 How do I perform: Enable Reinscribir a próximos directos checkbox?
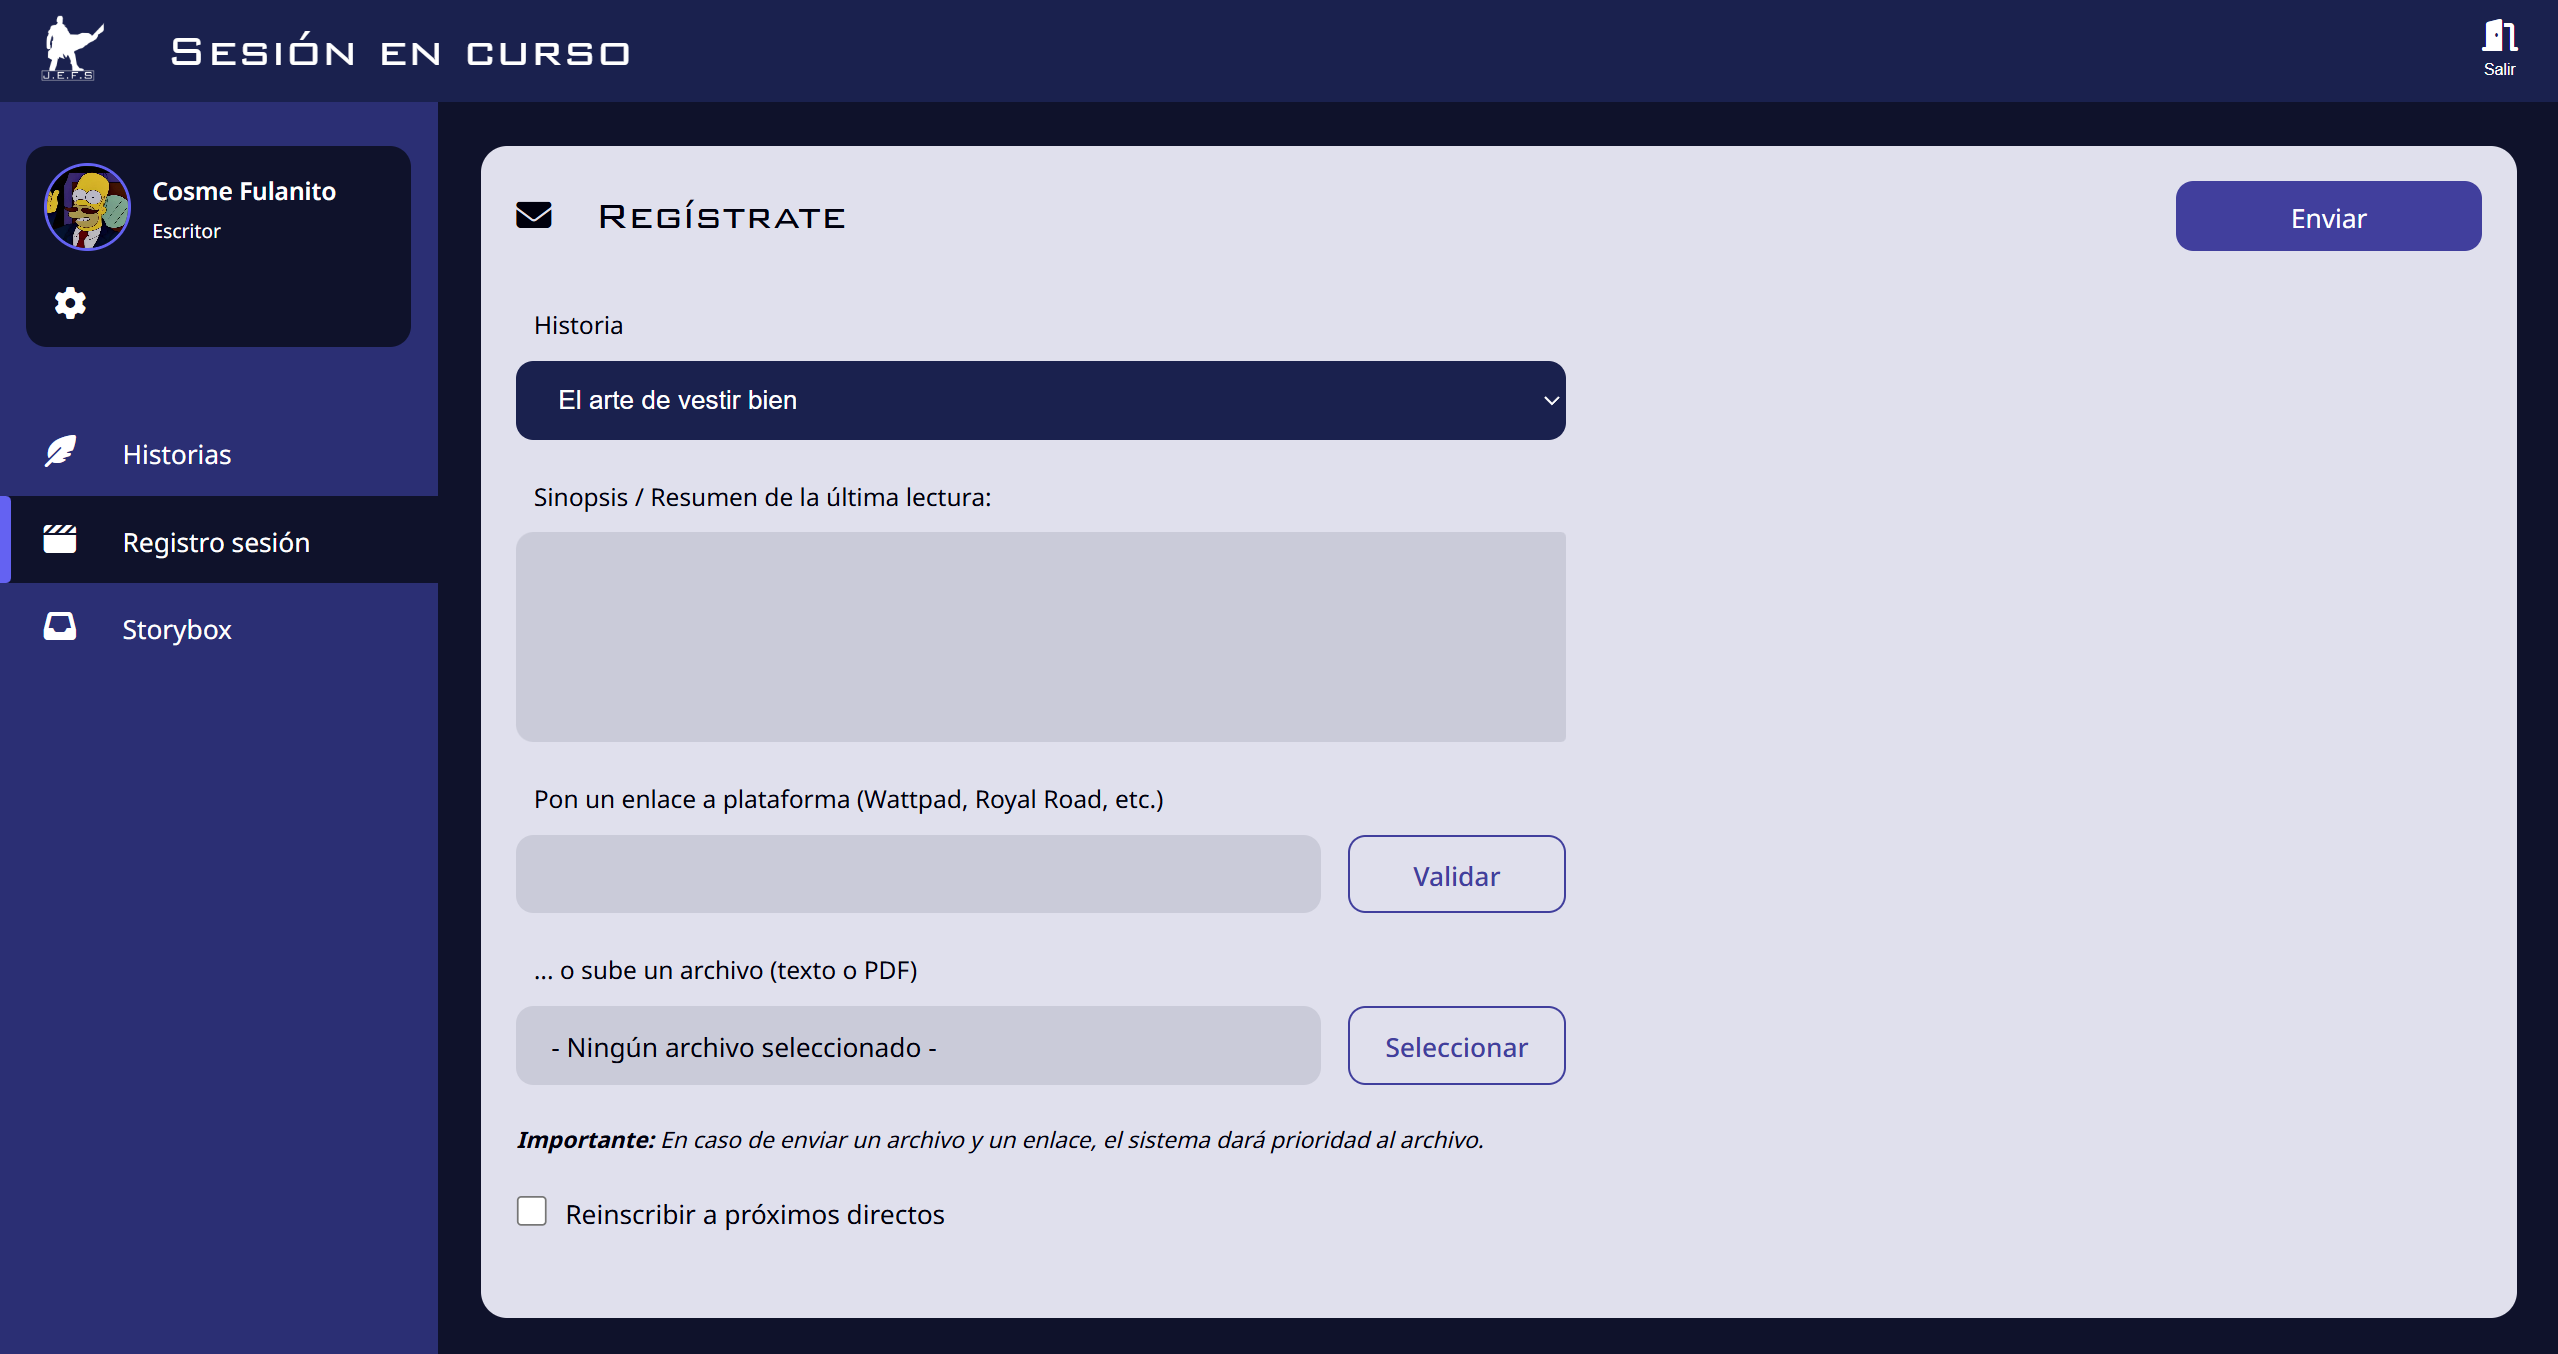(x=532, y=1211)
